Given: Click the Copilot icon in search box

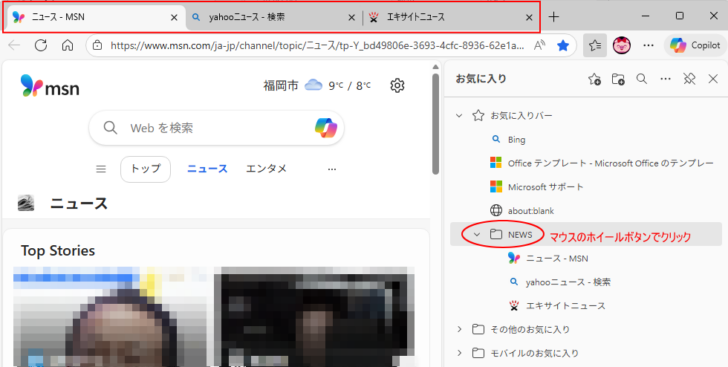Looking at the screenshot, I should pos(325,128).
